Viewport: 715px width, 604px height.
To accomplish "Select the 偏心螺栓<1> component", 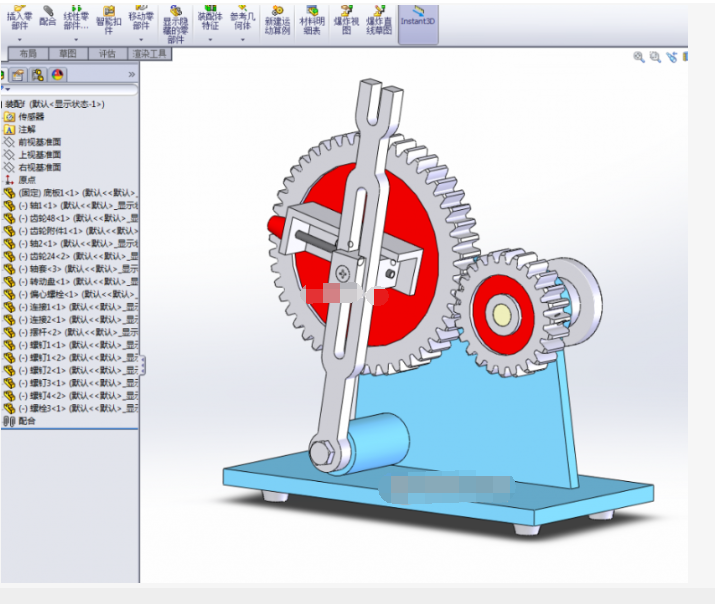I will (71, 294).
